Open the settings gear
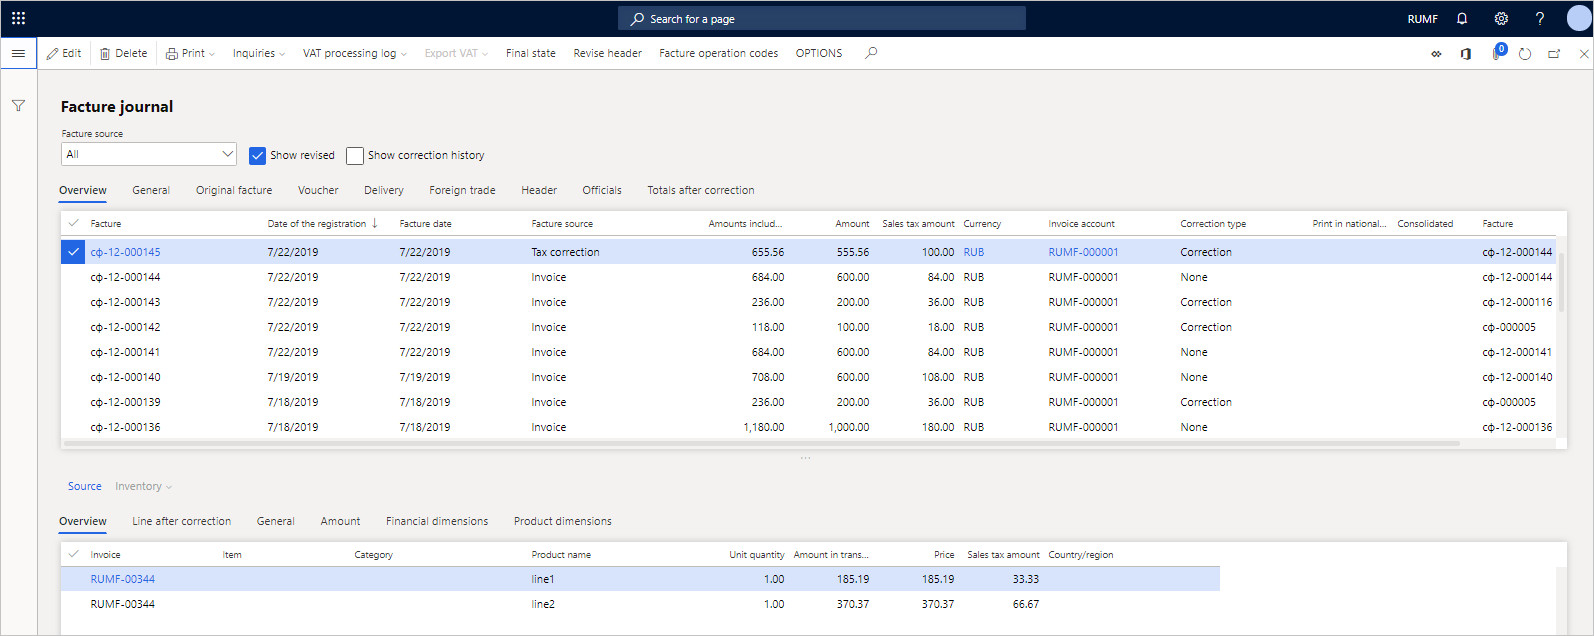The height and width of the screenshot is (636, 1594). (1501, 18)
